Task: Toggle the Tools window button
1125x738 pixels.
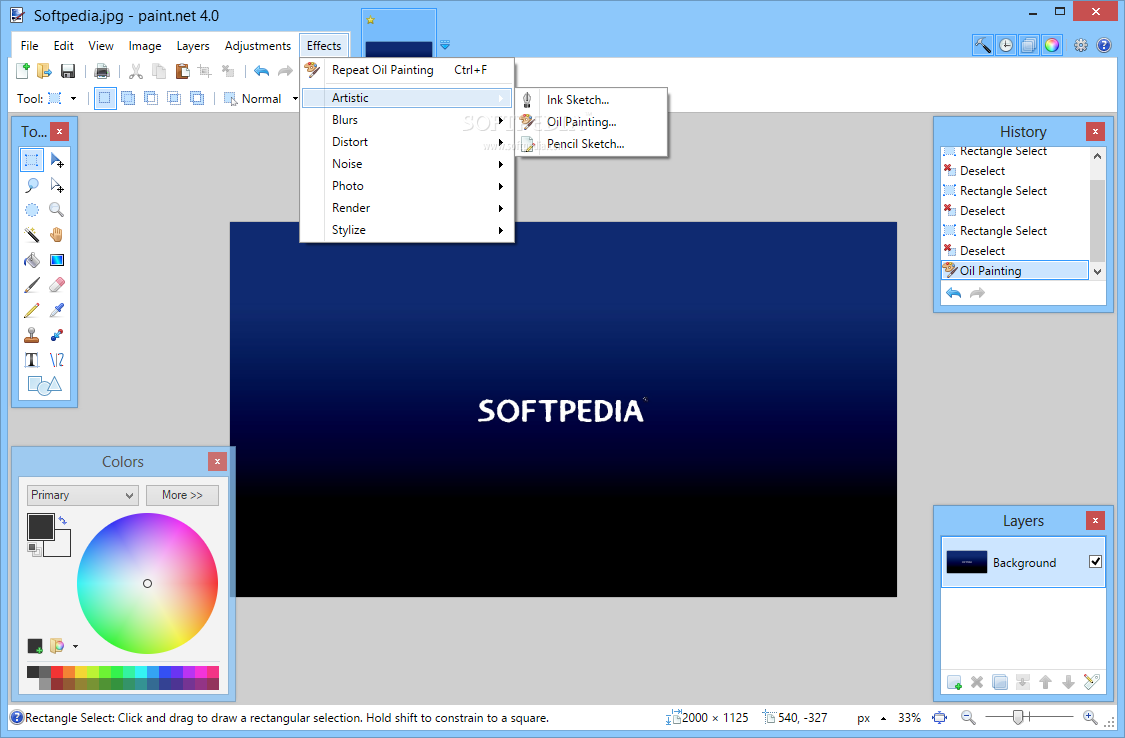Action: tap(983, 45)
